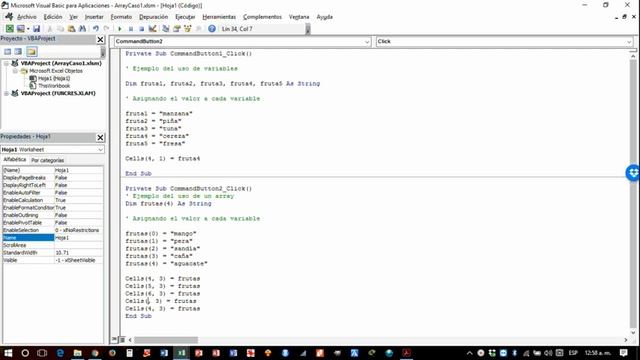Open the Hoja1 Worksheet properties dropdown
This screenshot has height=360, width=640.
pyautogui.click(x=100, y=150)
